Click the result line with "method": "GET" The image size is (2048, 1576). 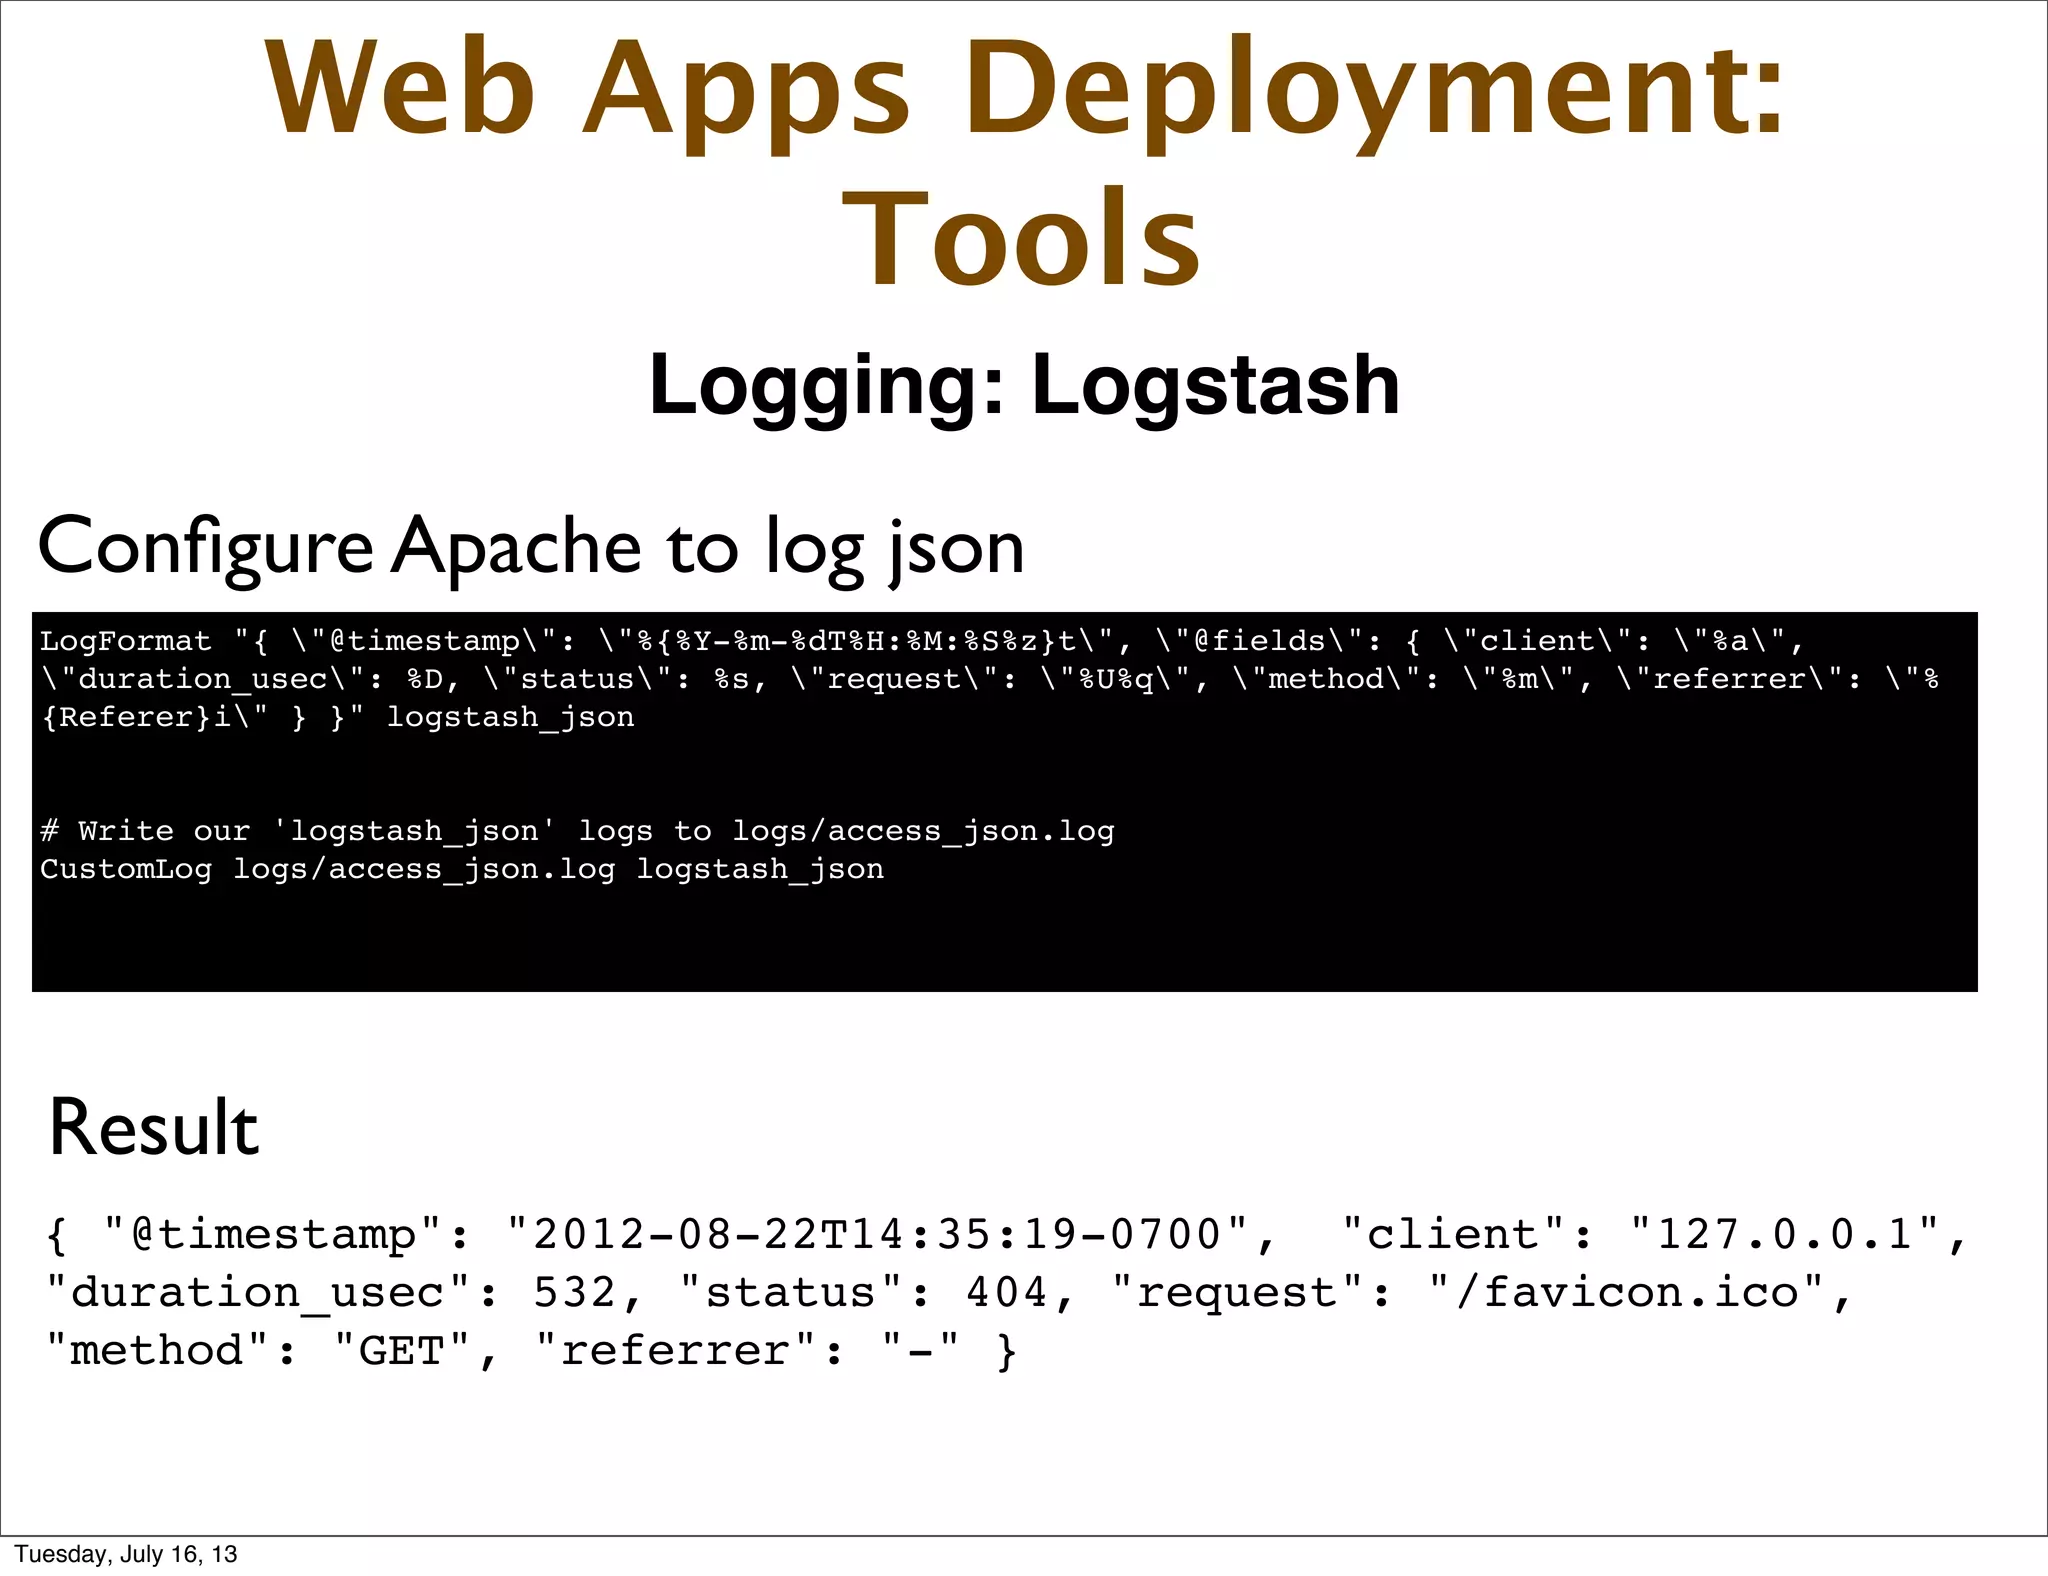[x=532, y=1350]
